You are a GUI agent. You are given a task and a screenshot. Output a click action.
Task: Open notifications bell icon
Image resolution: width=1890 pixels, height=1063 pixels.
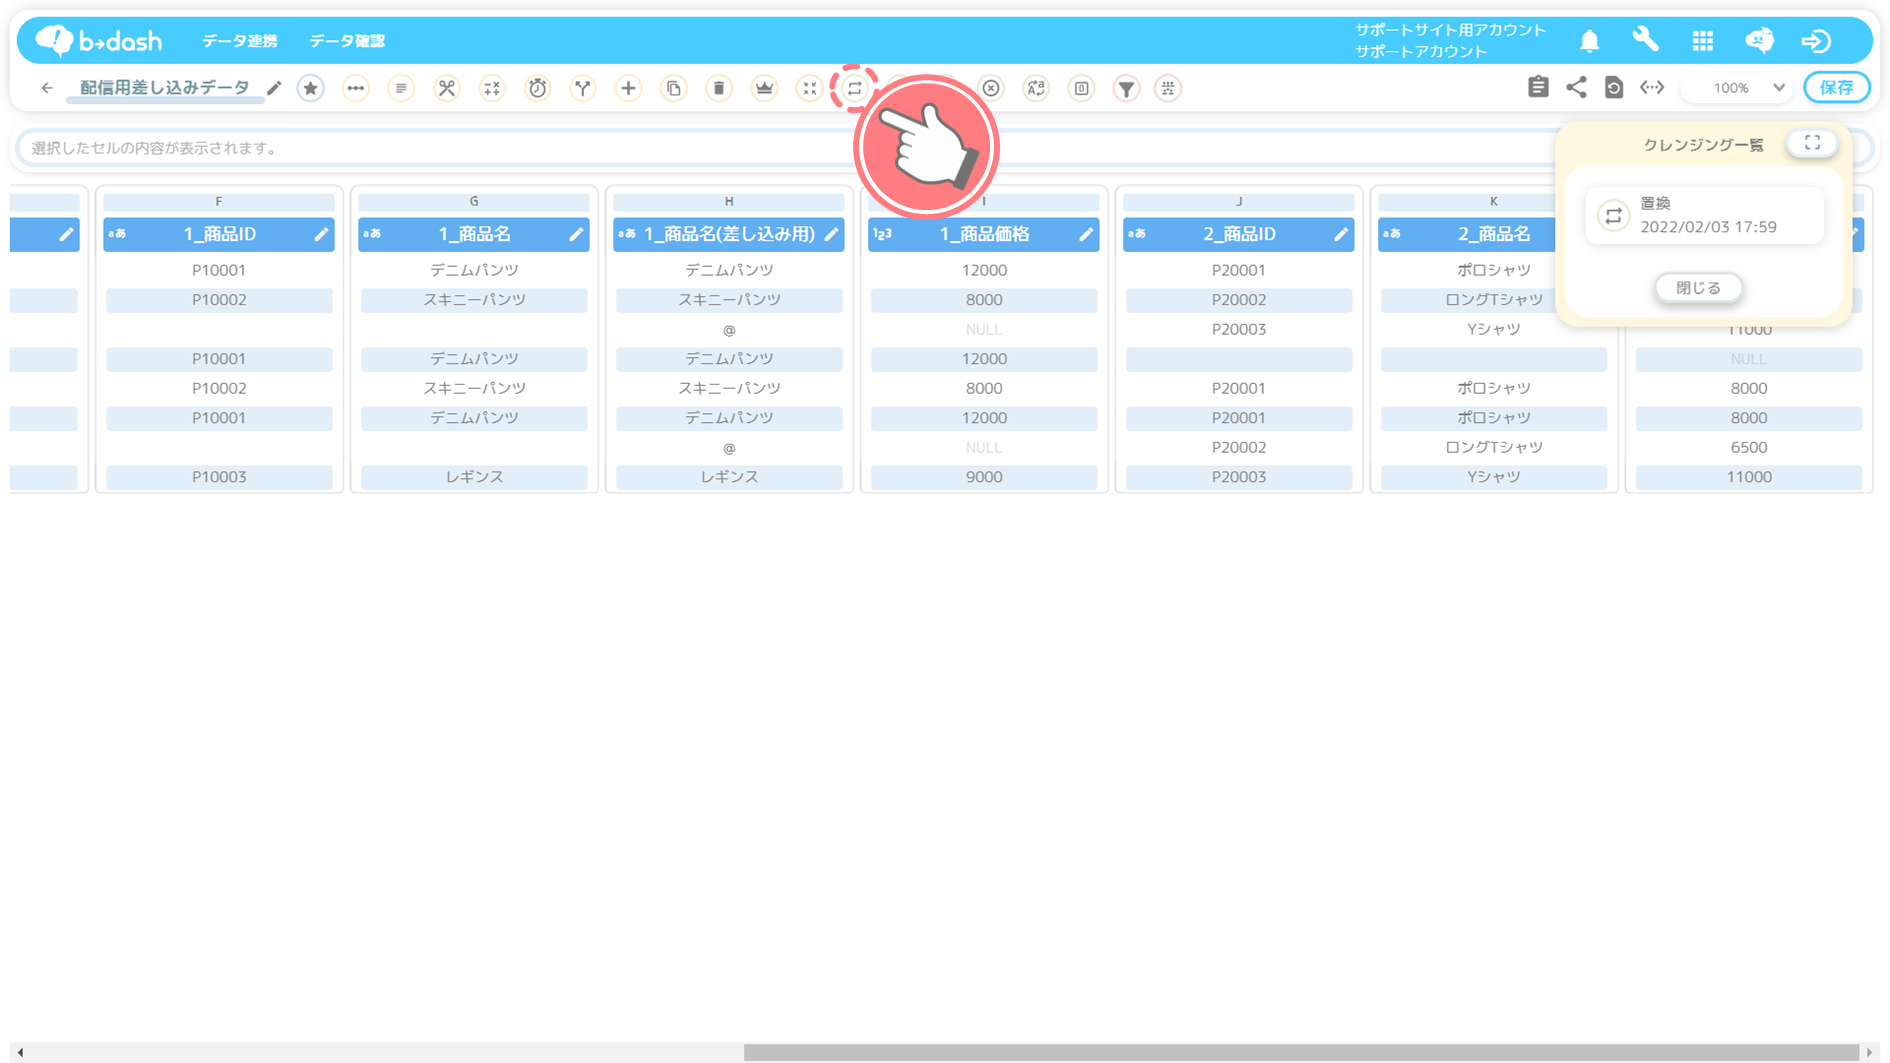pos(1590,41)
